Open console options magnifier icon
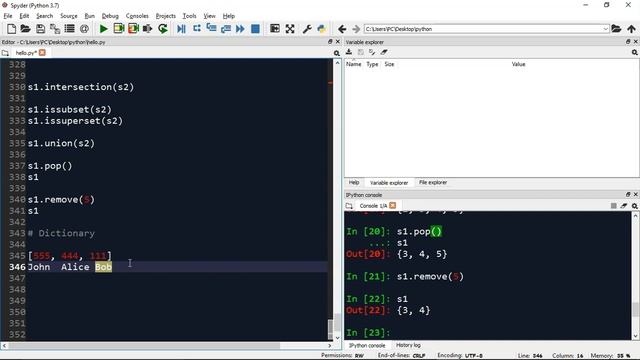This screenshot has width=640, height=360. (634, 206)
